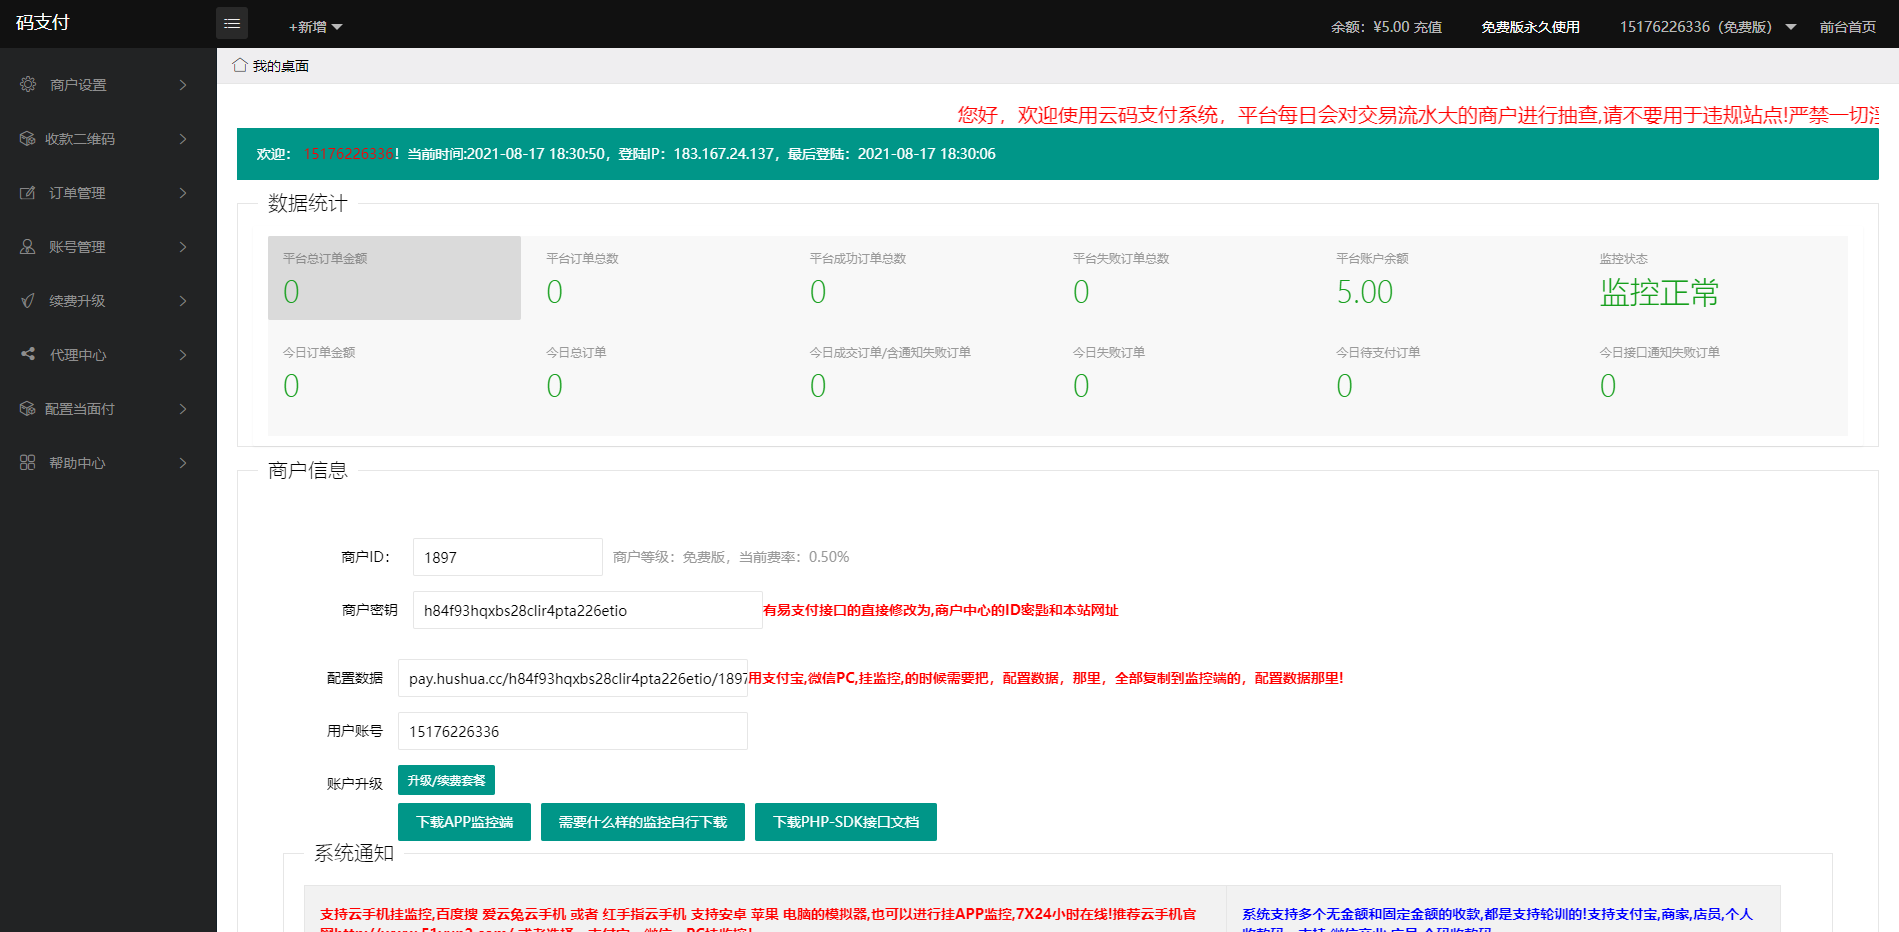Click the 升级/续费套餐 button
The image size is (1899, 932).
446,780
